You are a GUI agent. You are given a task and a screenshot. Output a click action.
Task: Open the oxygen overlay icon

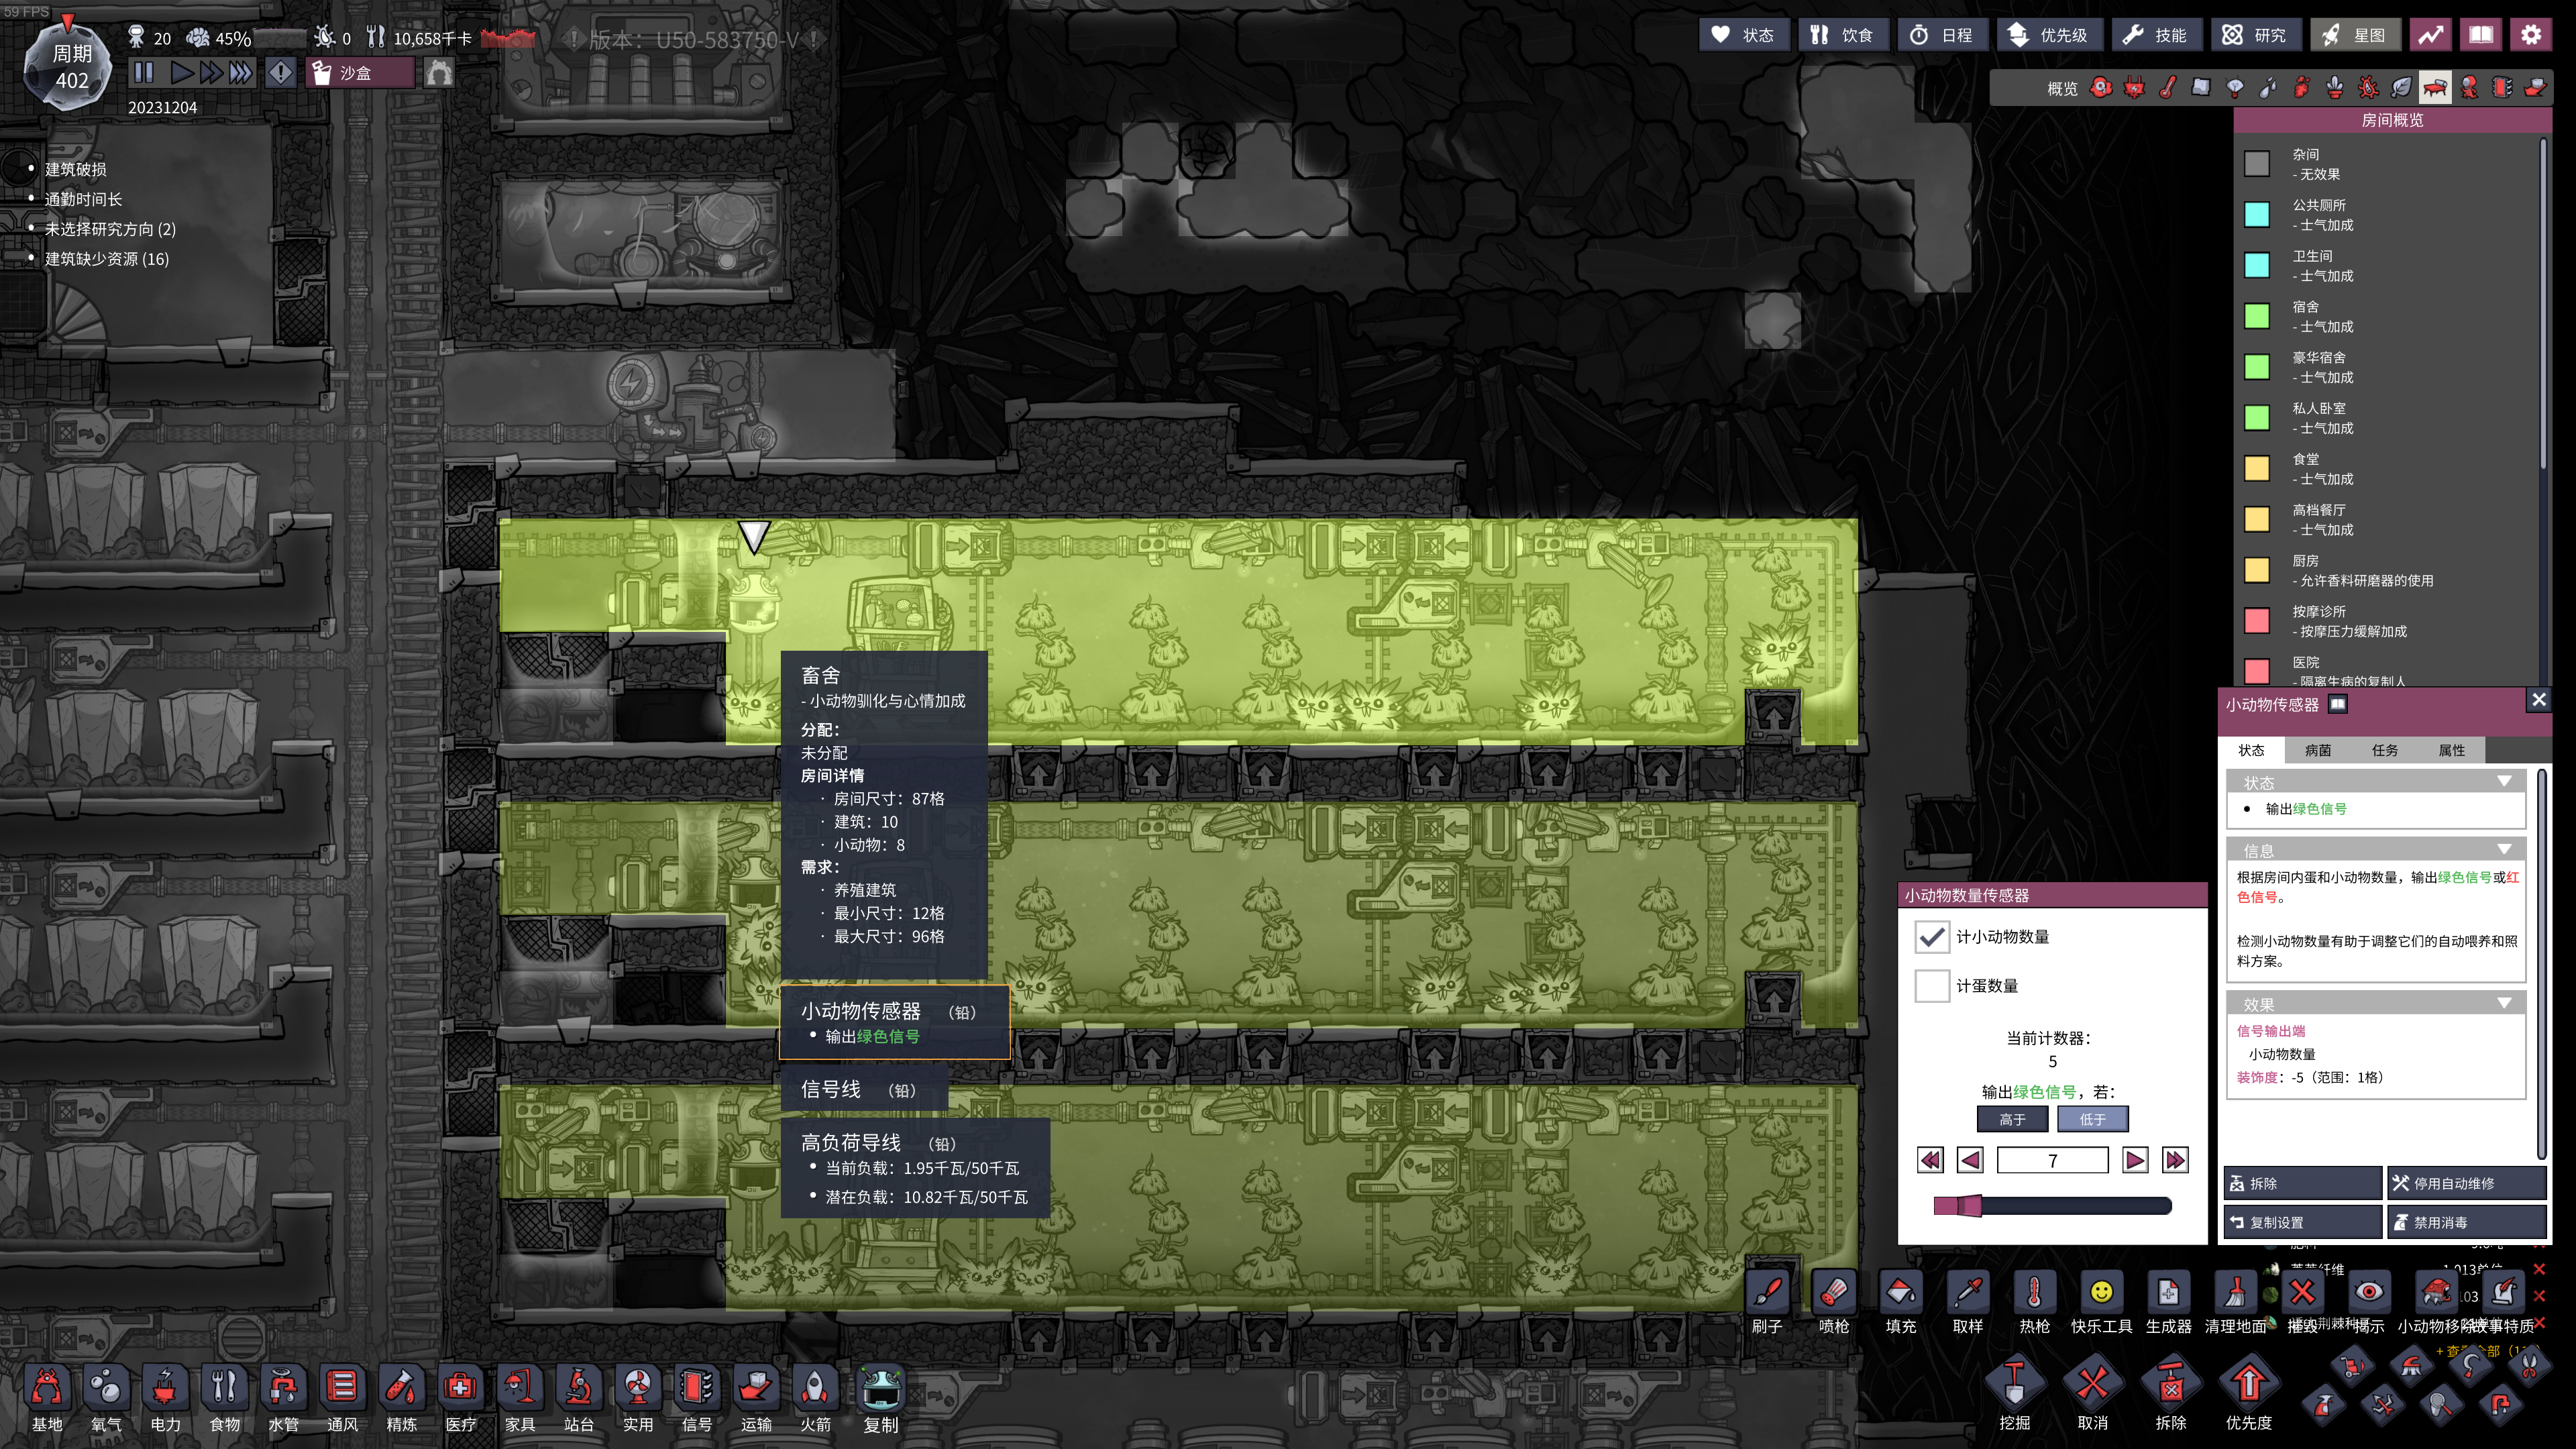tap(2101, 88)
